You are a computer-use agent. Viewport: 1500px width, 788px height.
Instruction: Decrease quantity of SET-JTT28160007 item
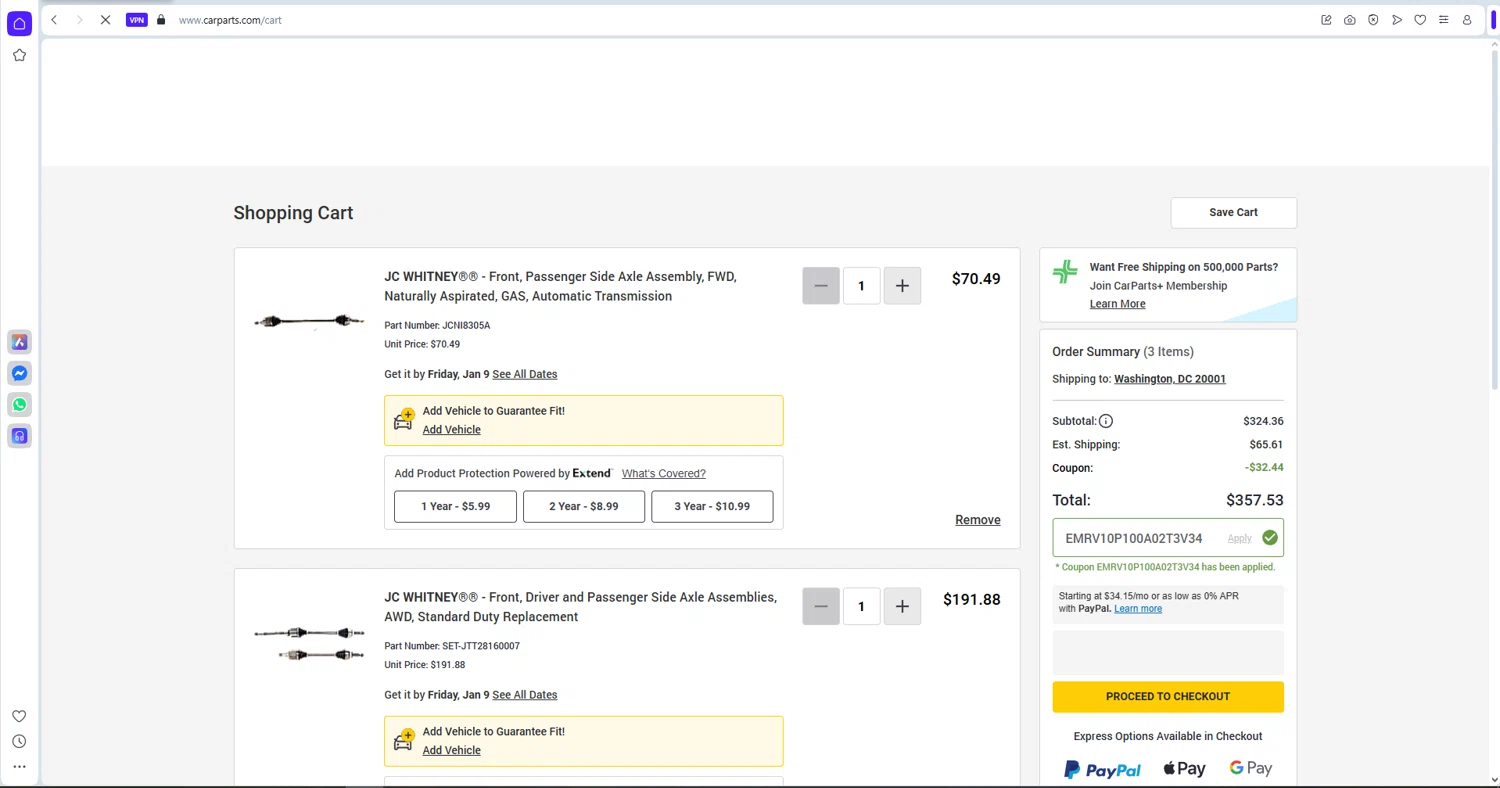pyautogui.click(x=821, y=607)
